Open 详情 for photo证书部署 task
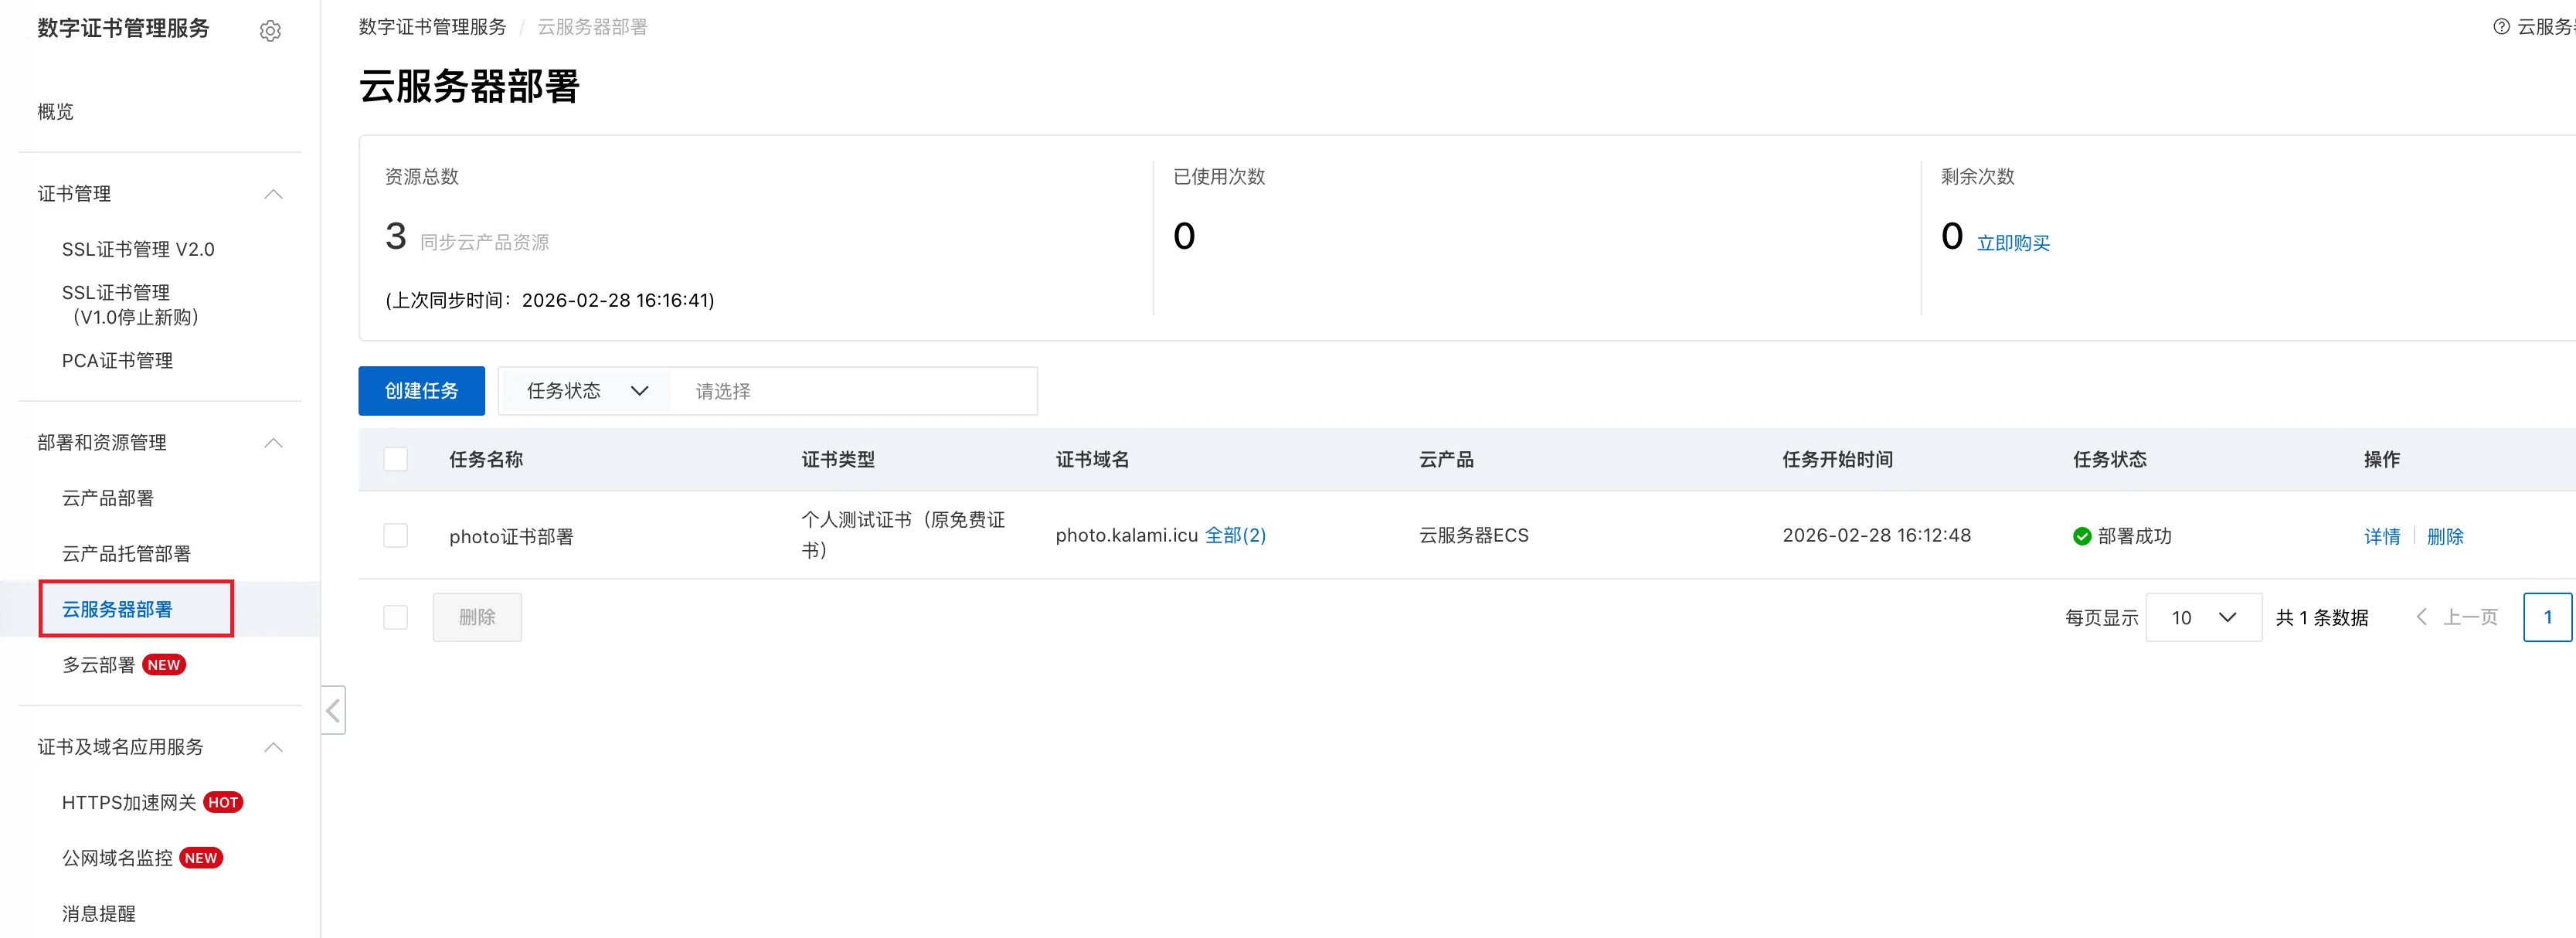The image size is (2576, 938). (x=2381, y=536)
